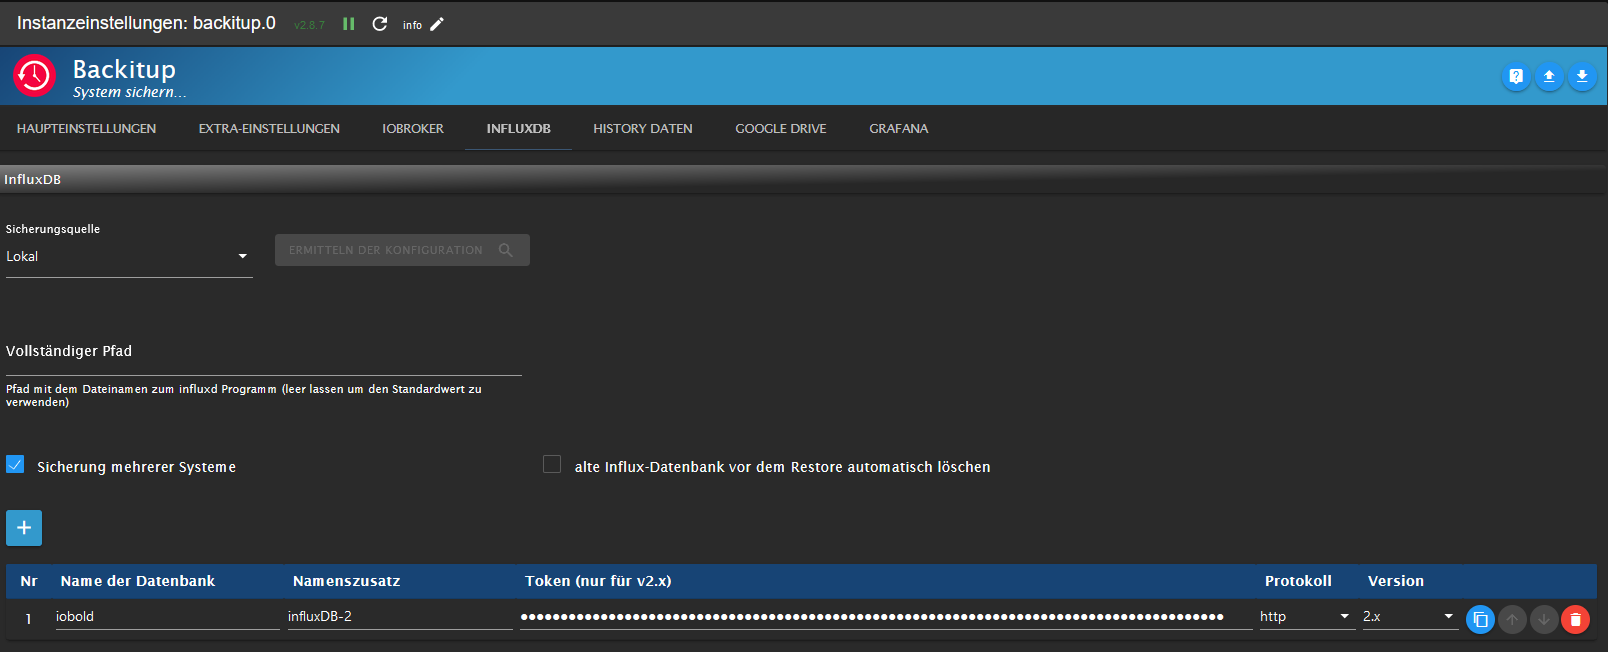The height and width of the screenshot is (652, 1608).
Task: Click Ermitteln der Konfiguration button
Action: (402, 250)
